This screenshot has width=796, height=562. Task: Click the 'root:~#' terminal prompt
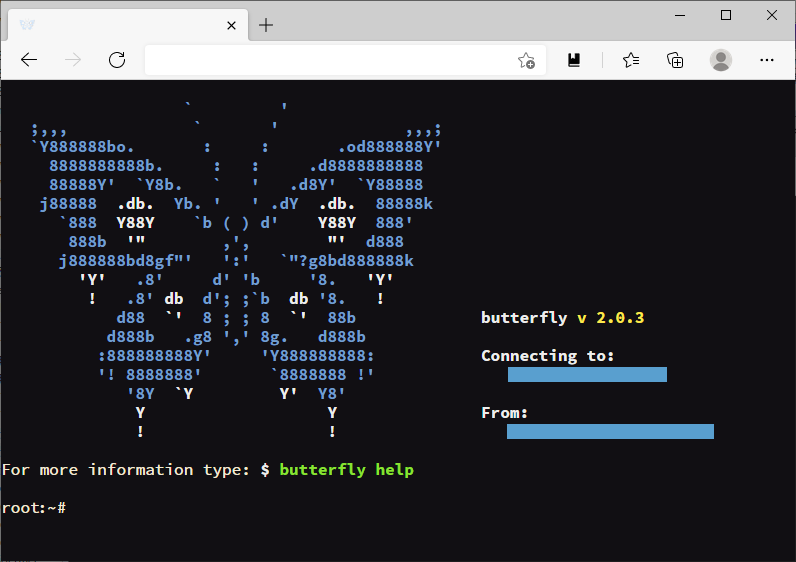(x=34, y=508)
